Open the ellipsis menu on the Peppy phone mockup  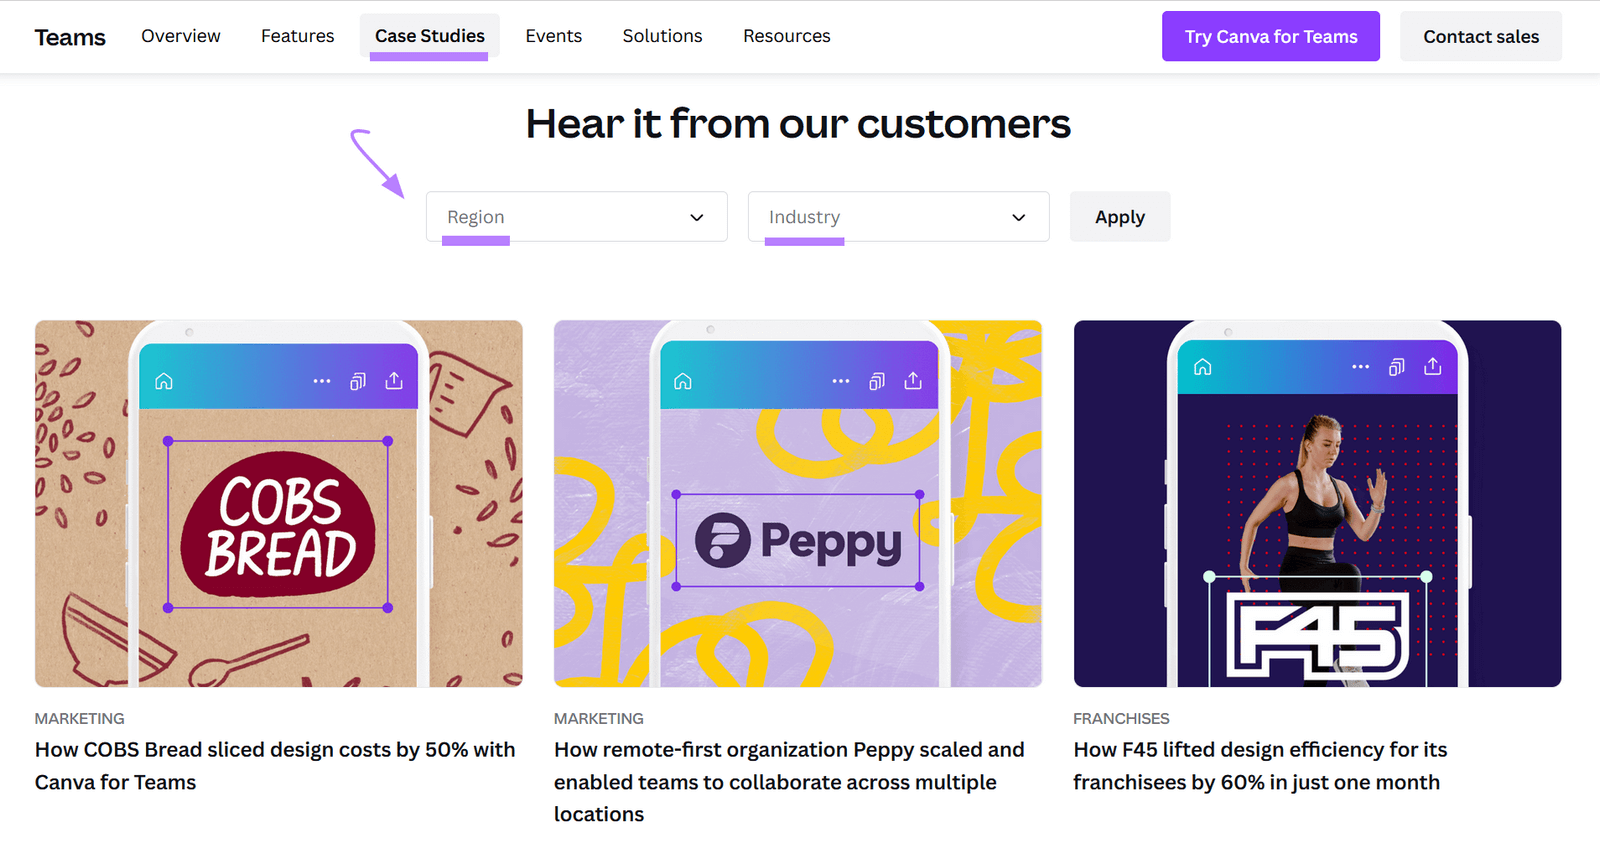pyautogui.click(x=841, y=380)
